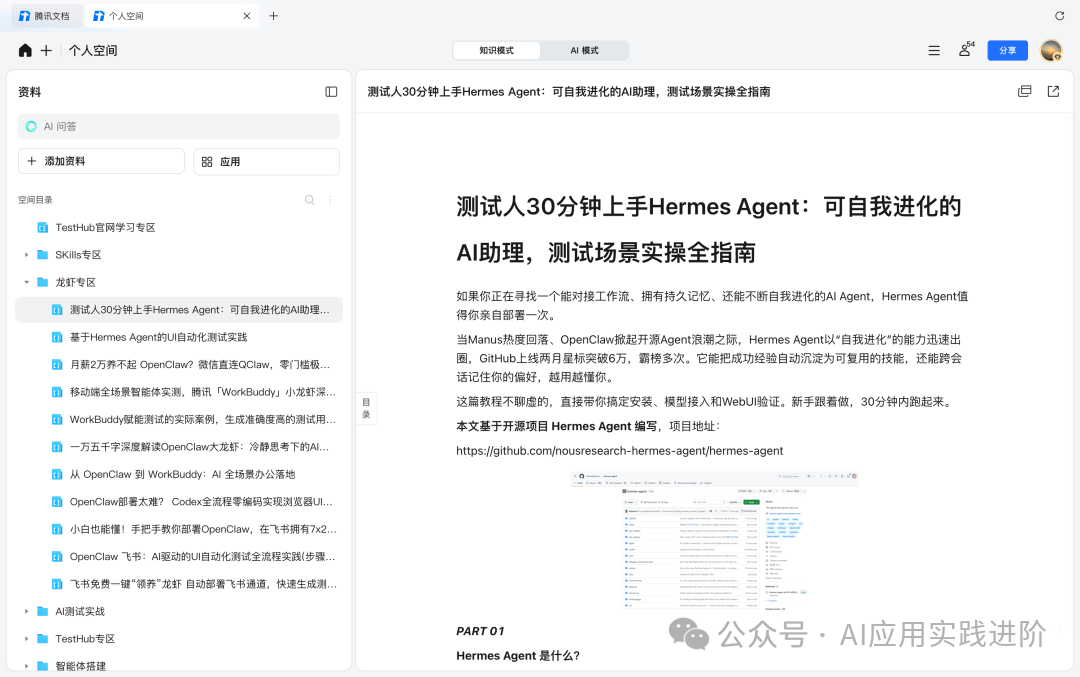Viewport: 1080px width, 677px height.
Task: Open the hamburger menu icon
Action: [x=934, y=50]
